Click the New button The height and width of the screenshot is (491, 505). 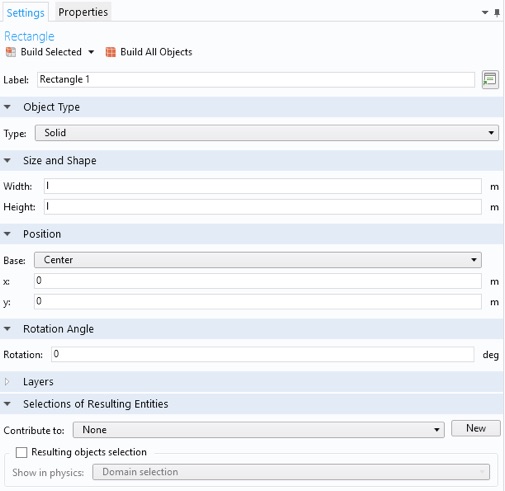tap(476, 428)
